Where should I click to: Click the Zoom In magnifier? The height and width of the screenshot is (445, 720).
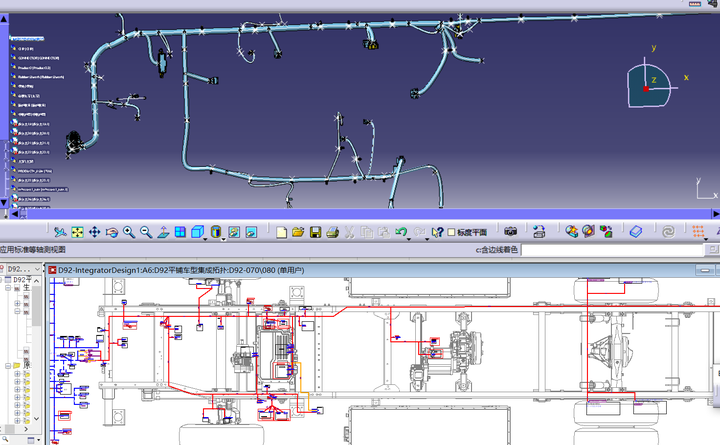(x=129, y=232)
